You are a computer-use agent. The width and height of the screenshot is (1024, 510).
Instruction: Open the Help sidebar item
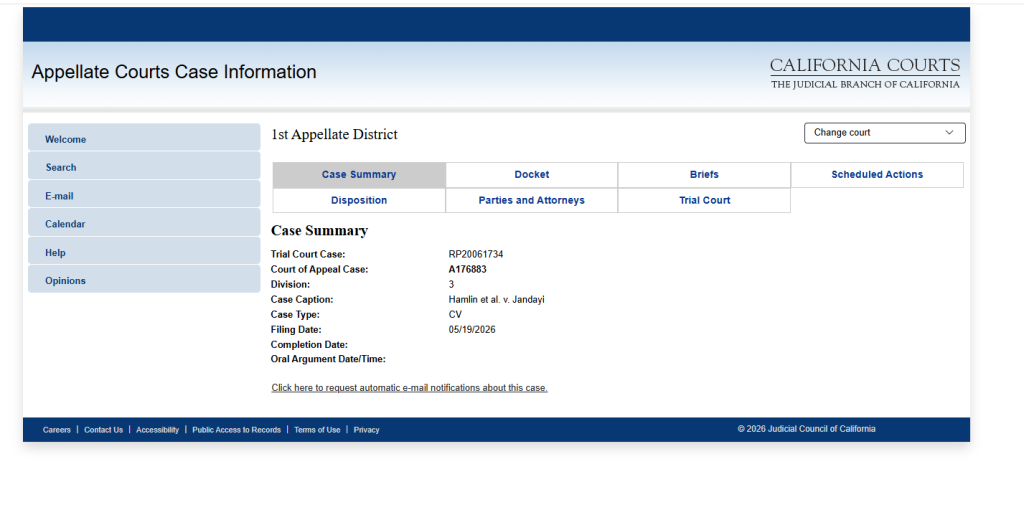pyautogui.click(x=144, y=251)
